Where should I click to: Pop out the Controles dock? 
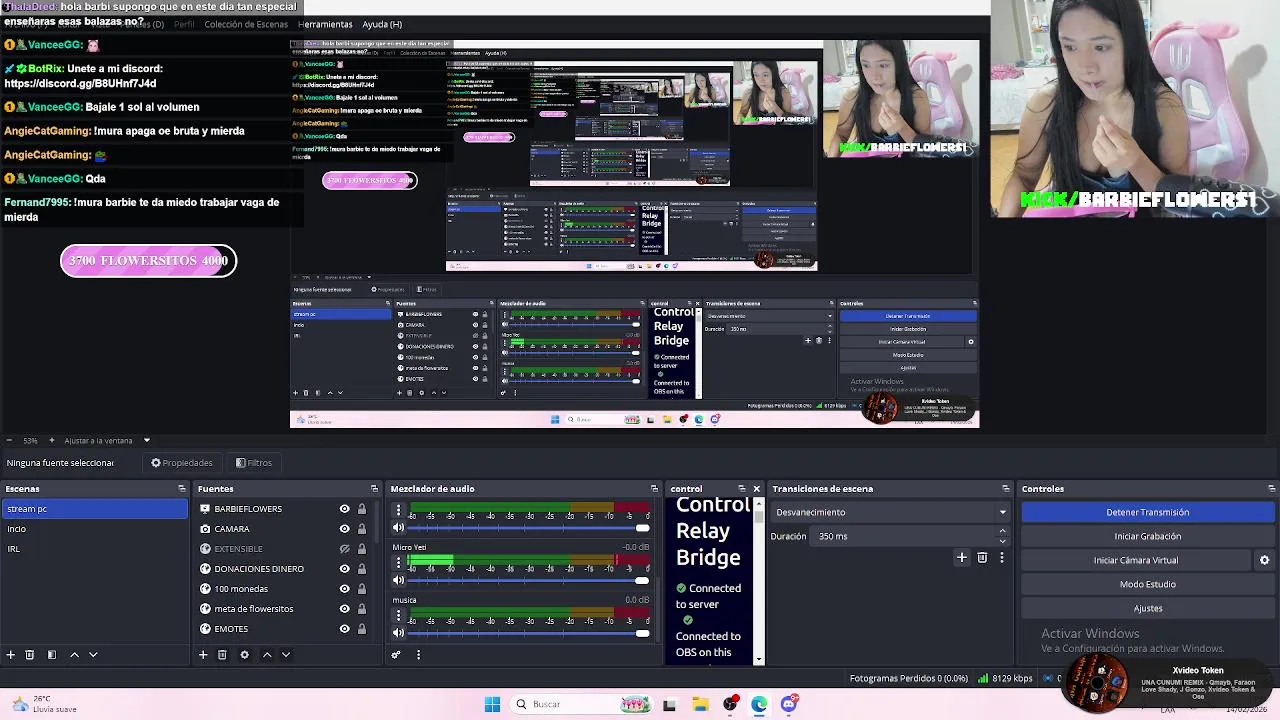pos(1270,489)
